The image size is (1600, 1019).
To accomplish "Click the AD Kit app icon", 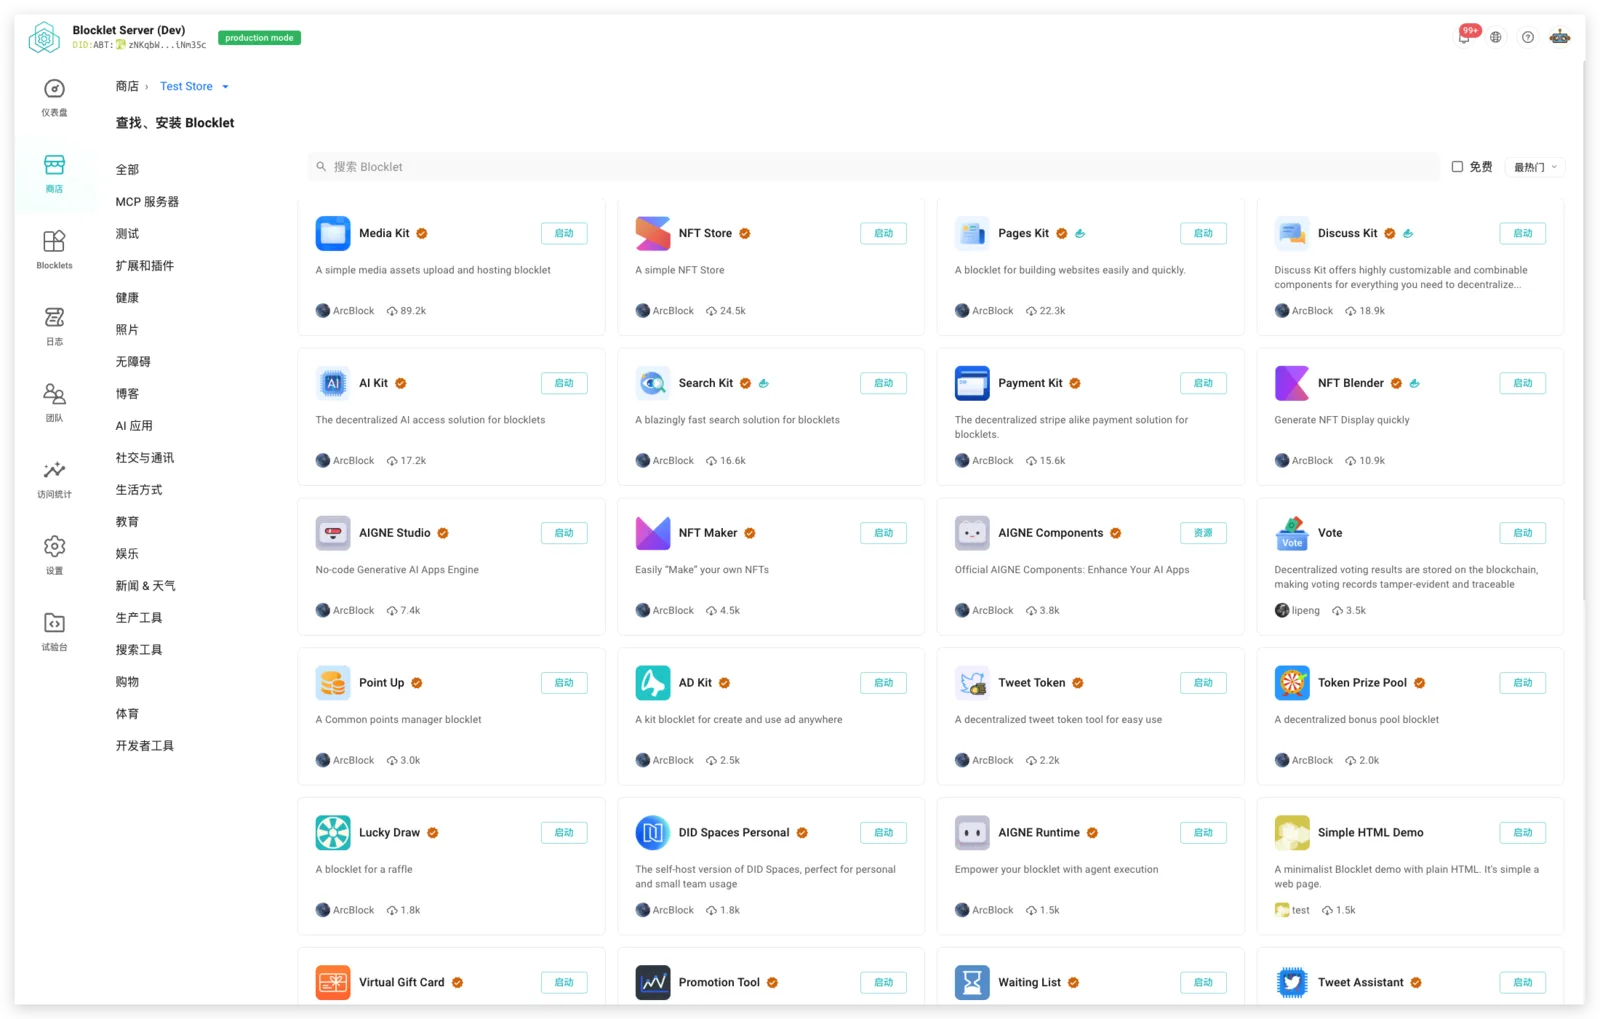I will click(653, 683).
